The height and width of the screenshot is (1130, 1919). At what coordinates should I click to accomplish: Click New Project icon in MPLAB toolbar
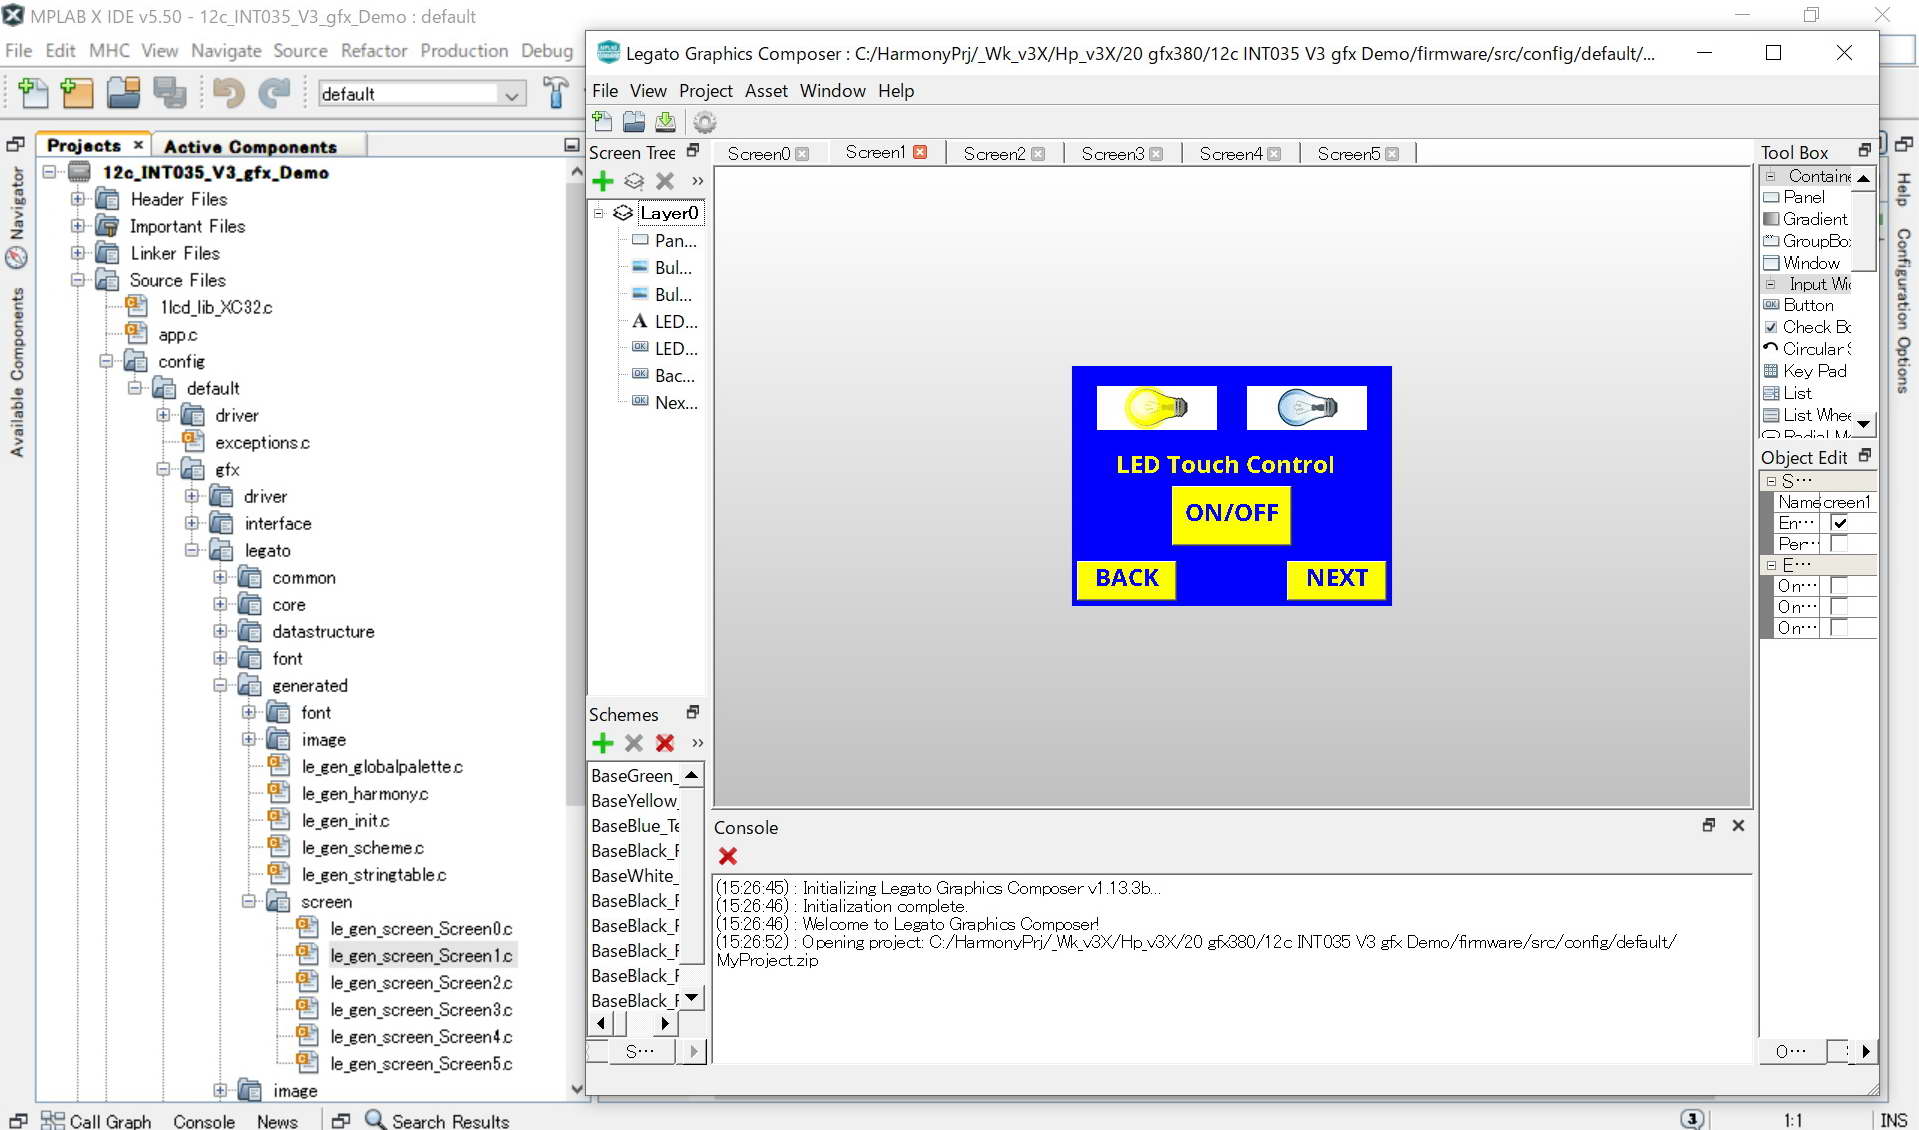tap(77, 93)
